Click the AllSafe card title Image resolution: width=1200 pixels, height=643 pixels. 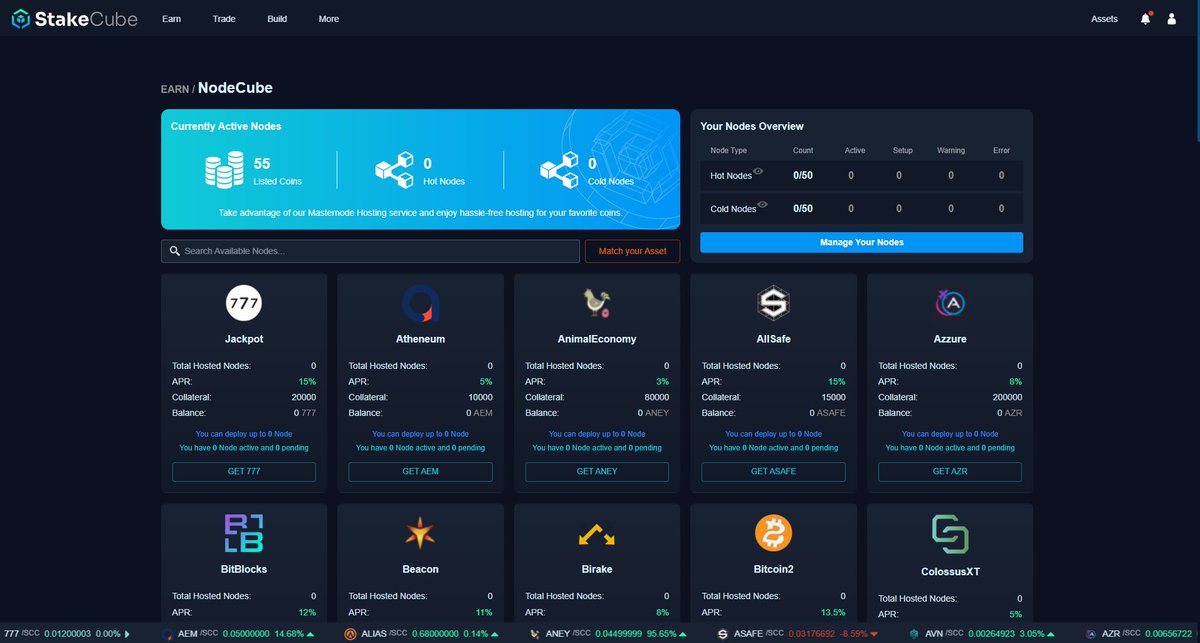click(774, 339)
